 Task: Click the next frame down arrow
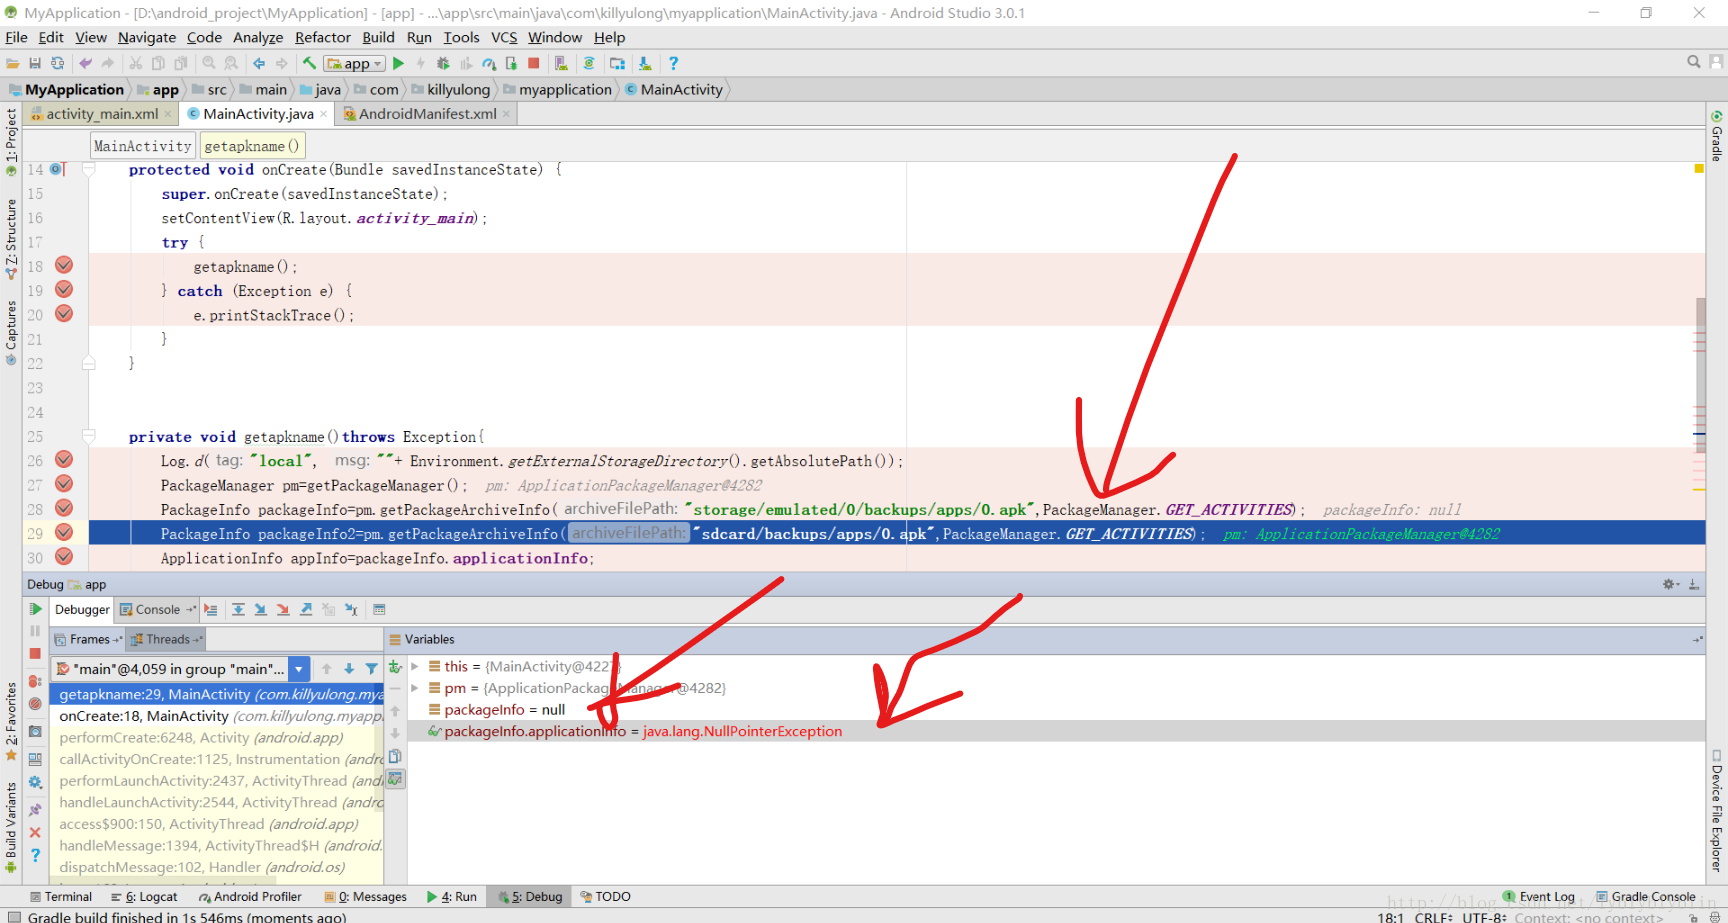349,669
